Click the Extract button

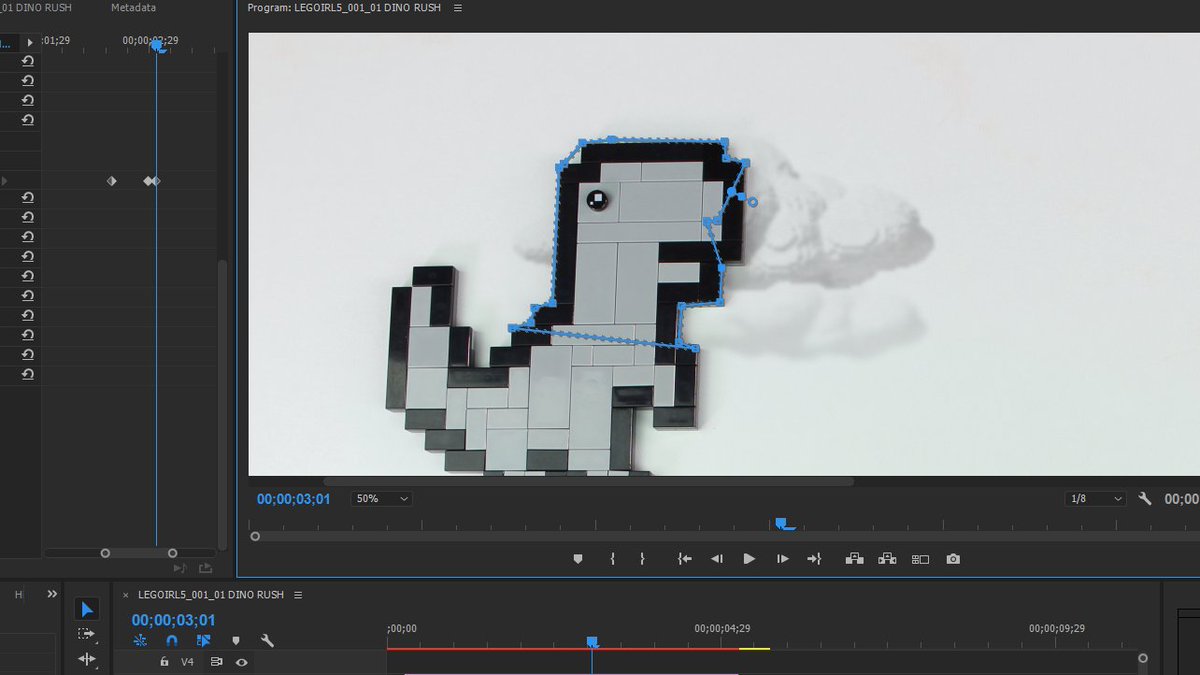(x=887, y=559)
